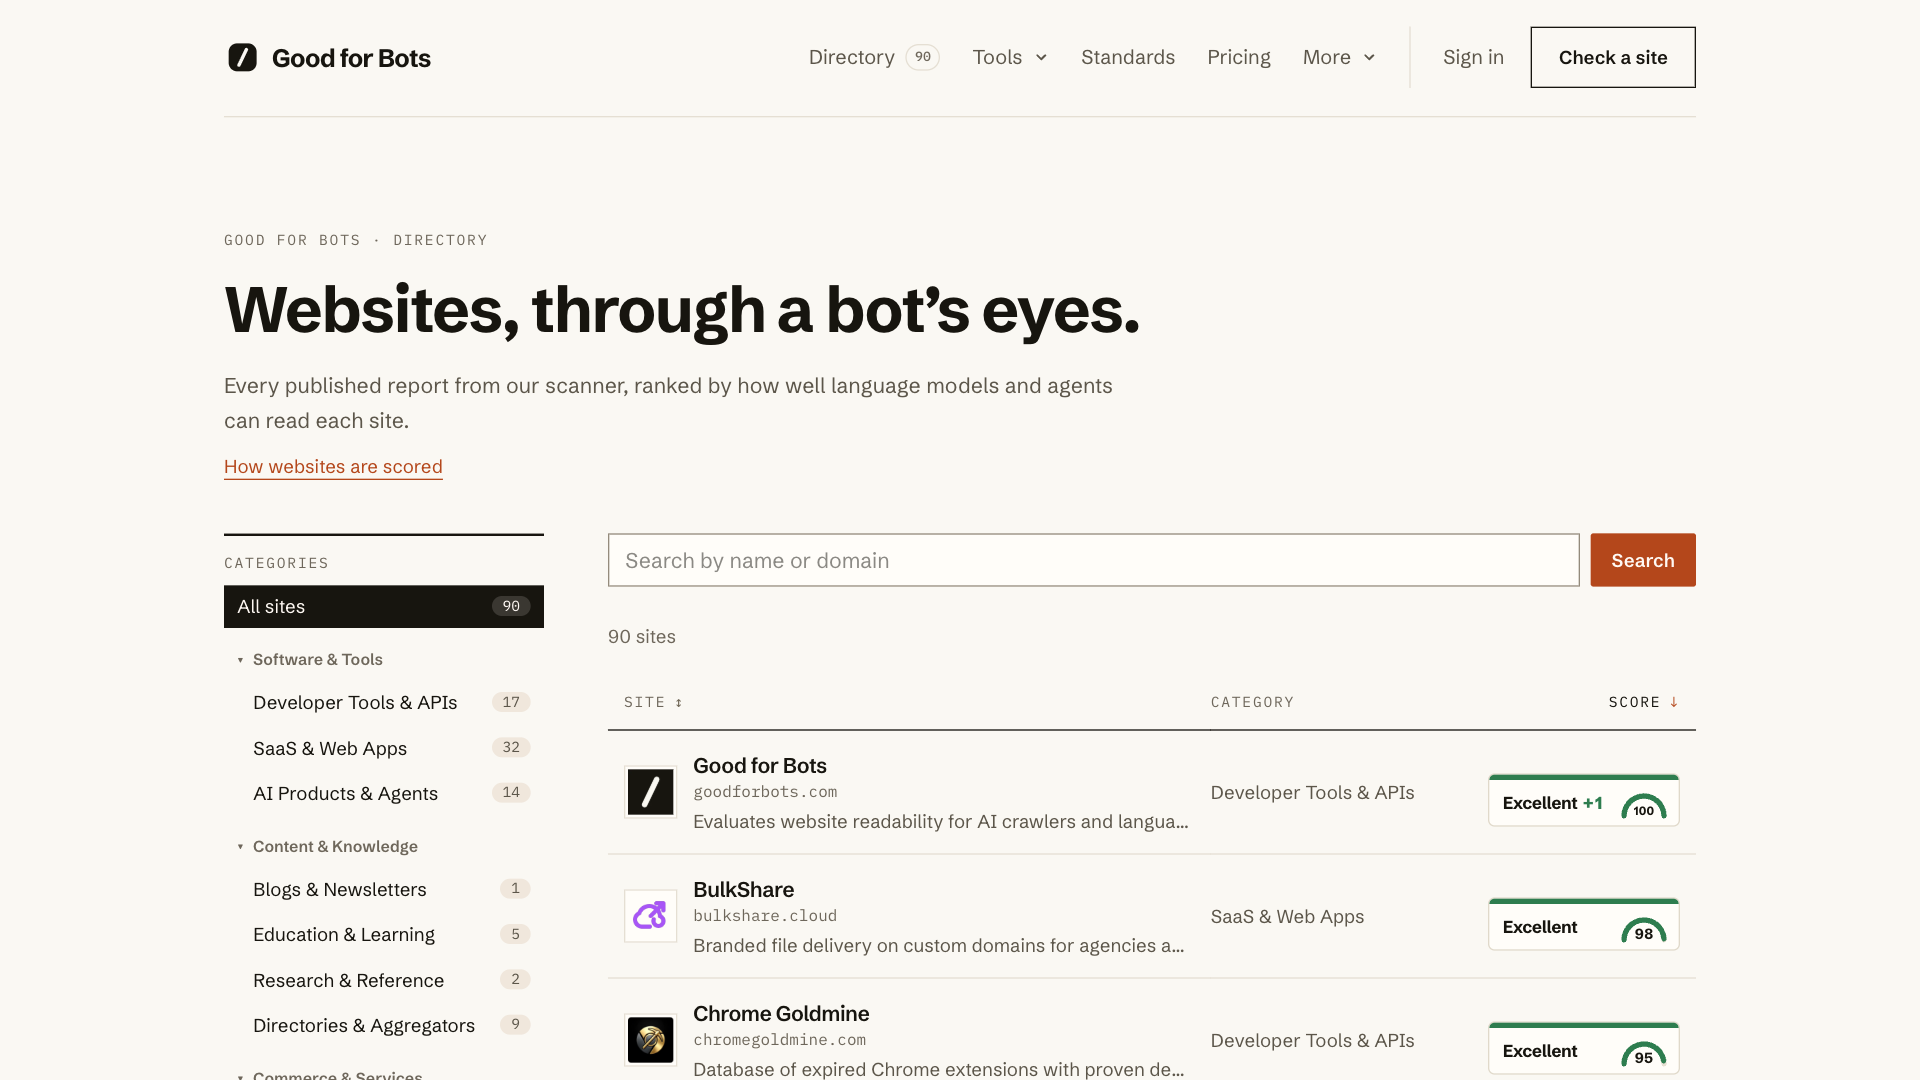
Task: Open the BulkShare purple cloud icon
Action: coord(650,916)
